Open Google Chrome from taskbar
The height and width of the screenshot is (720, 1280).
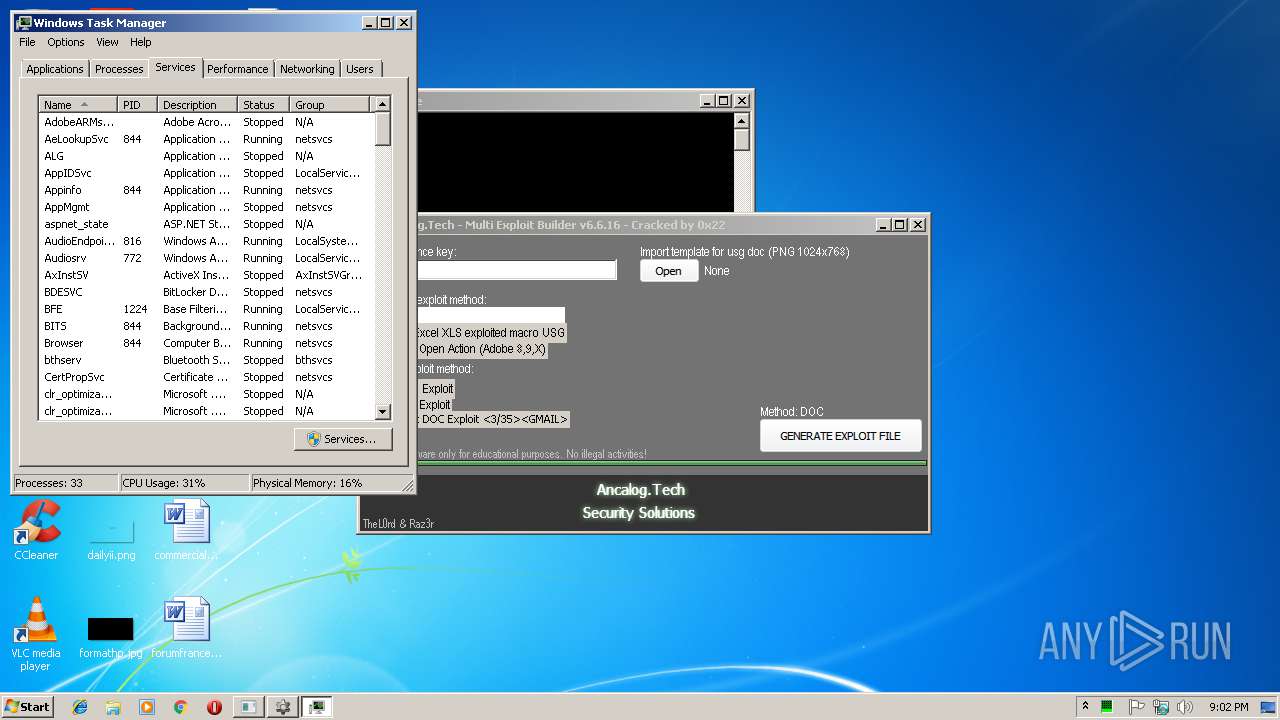180,707
